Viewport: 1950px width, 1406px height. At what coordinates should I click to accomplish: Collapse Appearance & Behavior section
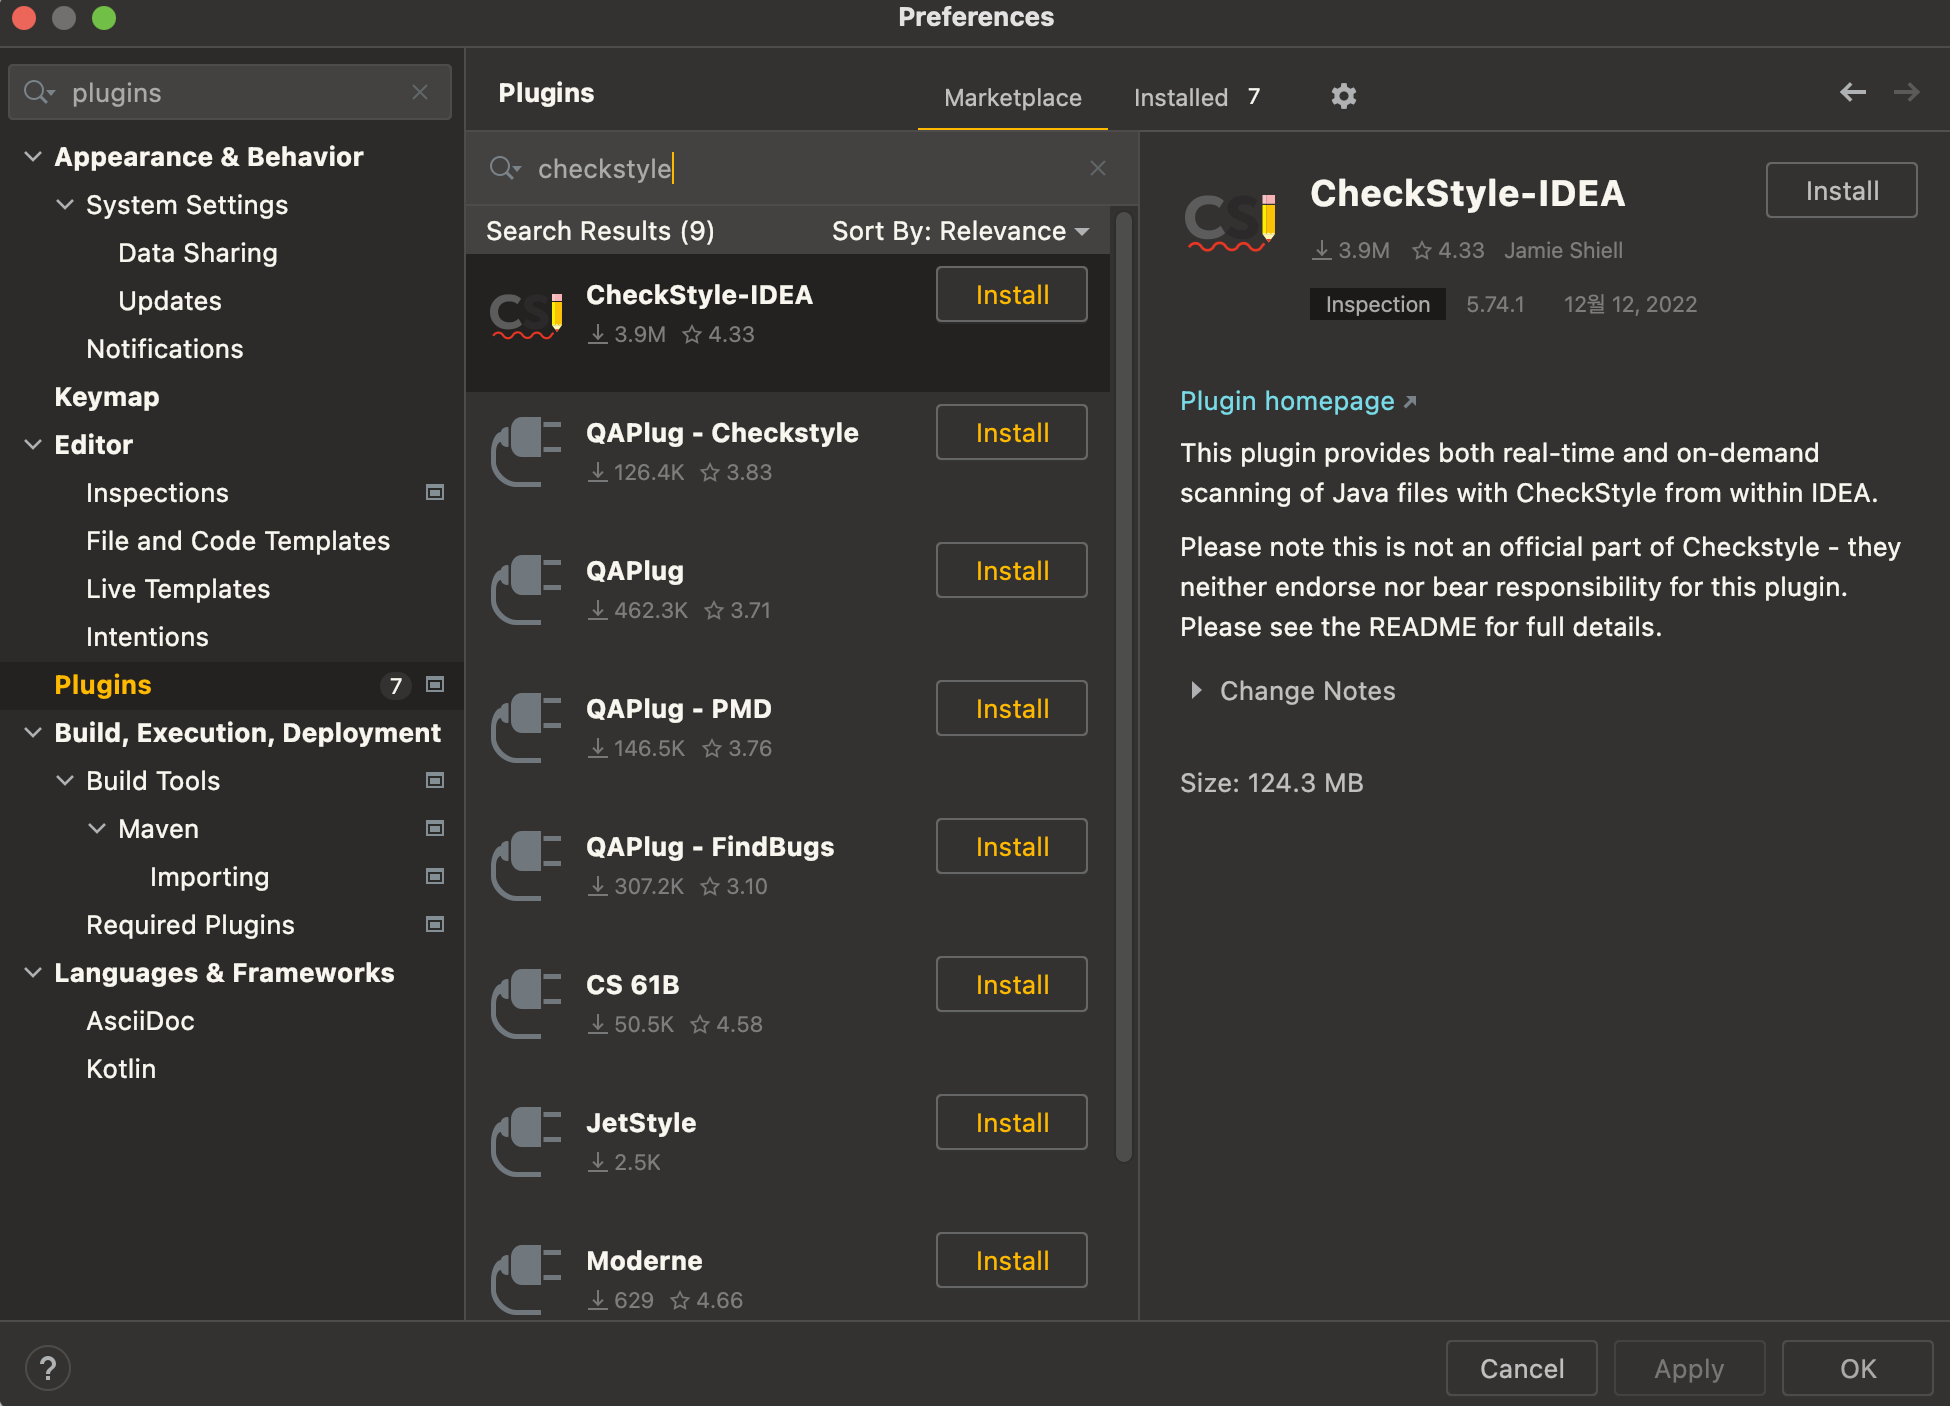pyautogui.click(x=33, y=157)
